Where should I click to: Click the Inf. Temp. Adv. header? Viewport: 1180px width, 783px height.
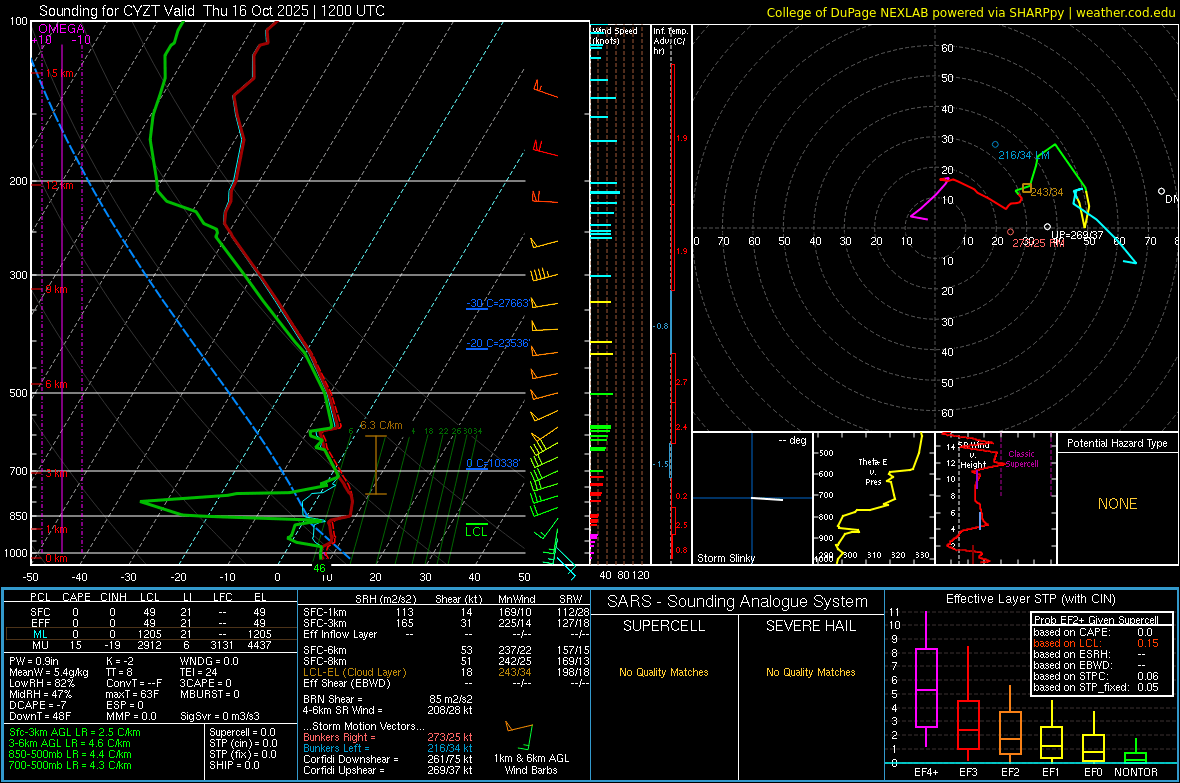[670, 41]
